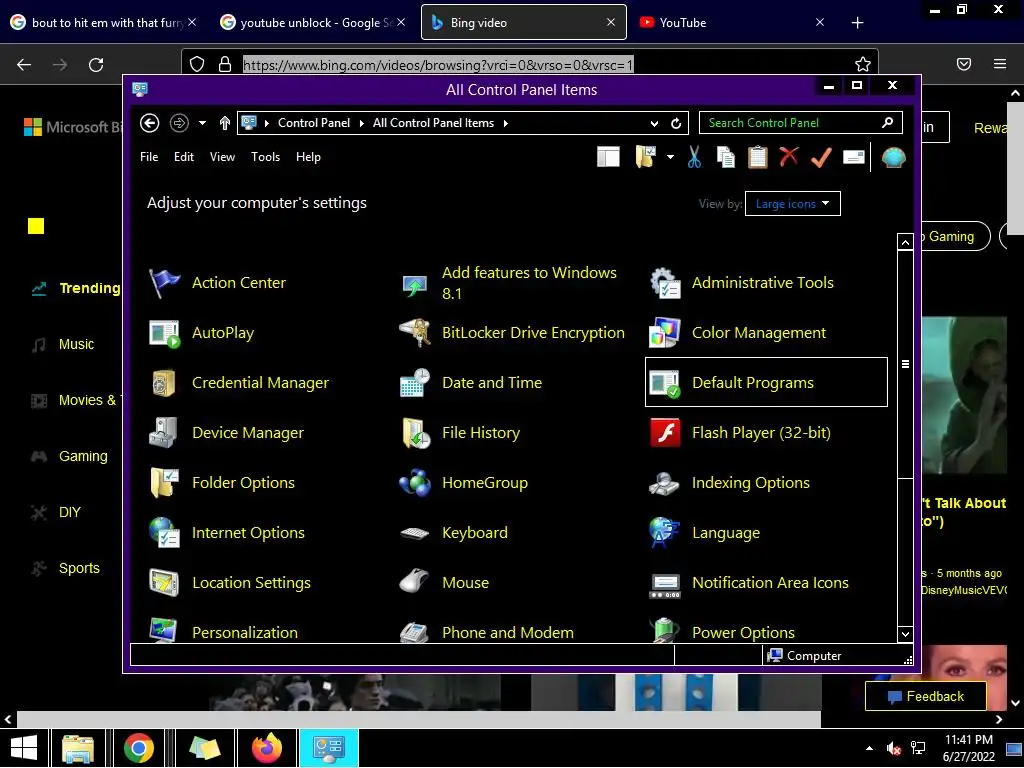Click the preview pane layout toolbar icon
The height and width of the screenshot is (768, 1024).
[x=608, y=157]
